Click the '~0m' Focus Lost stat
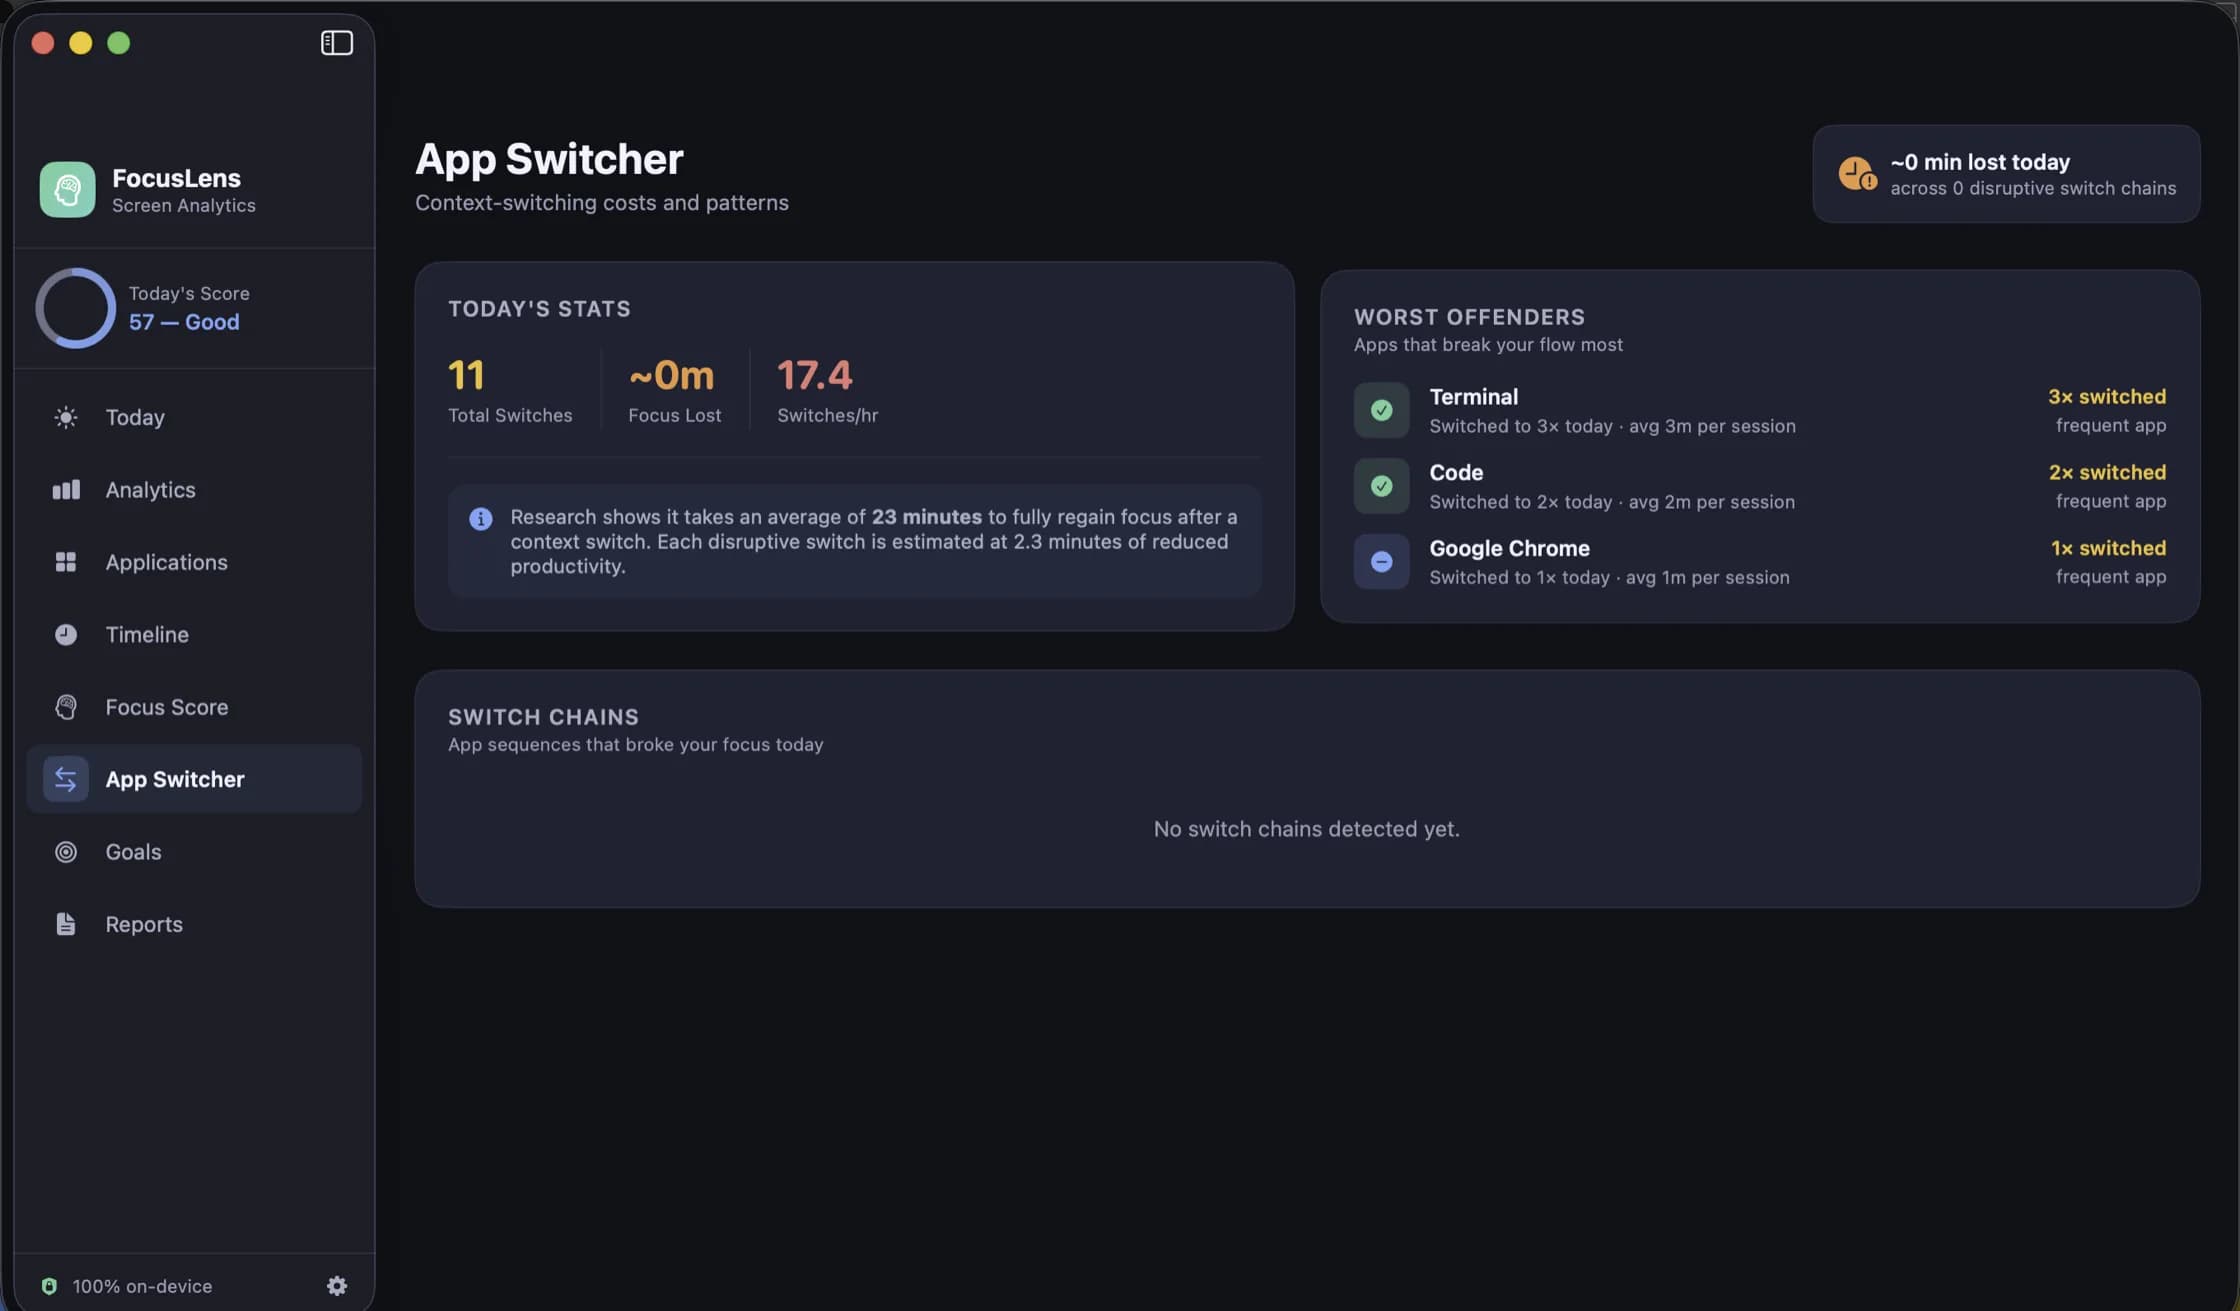 pyautogui.click(x=672, y=376)
